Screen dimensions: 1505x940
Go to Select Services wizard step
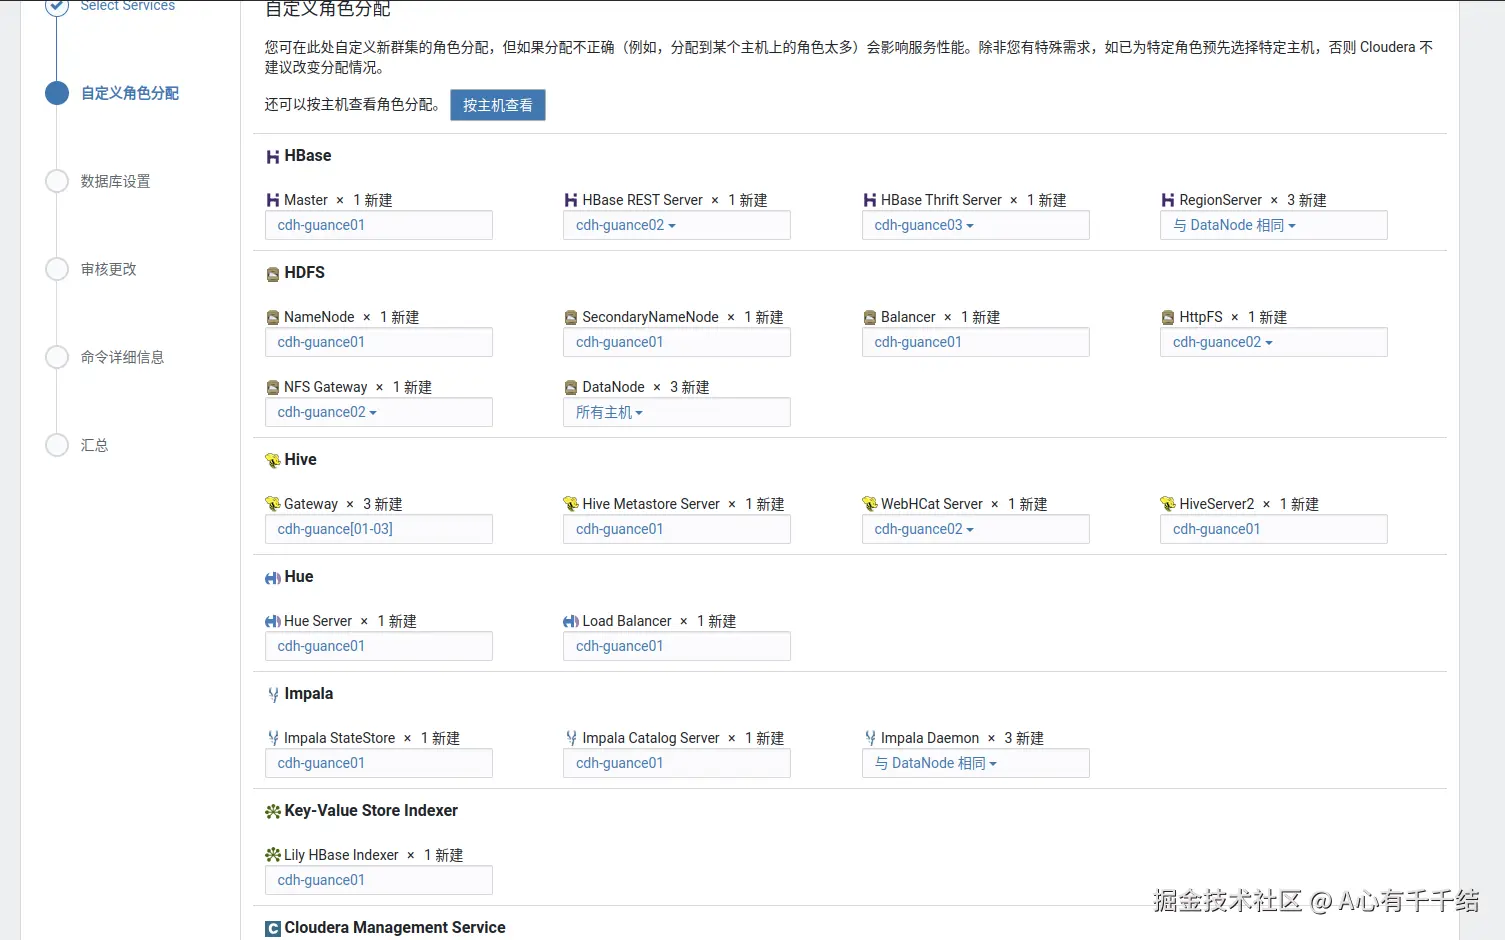(x=127, y=6)
